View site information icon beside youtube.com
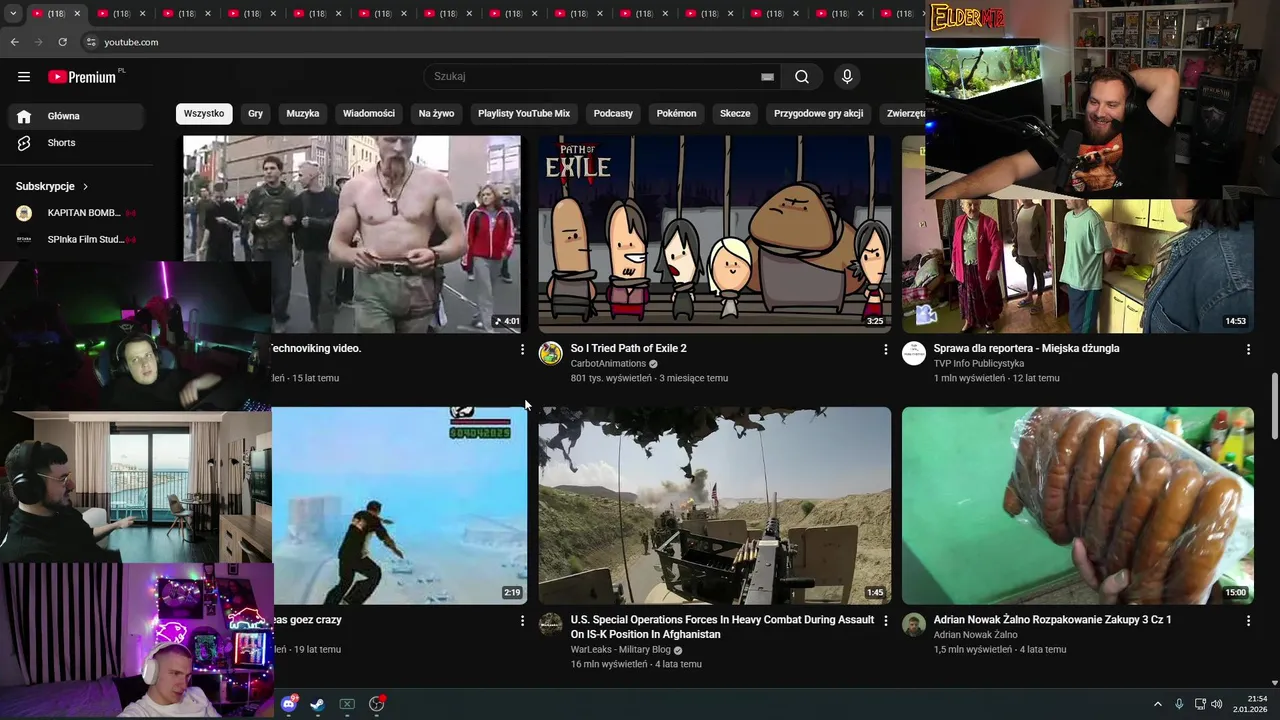This screenshot has width=1280, height=720. (91, 42)
